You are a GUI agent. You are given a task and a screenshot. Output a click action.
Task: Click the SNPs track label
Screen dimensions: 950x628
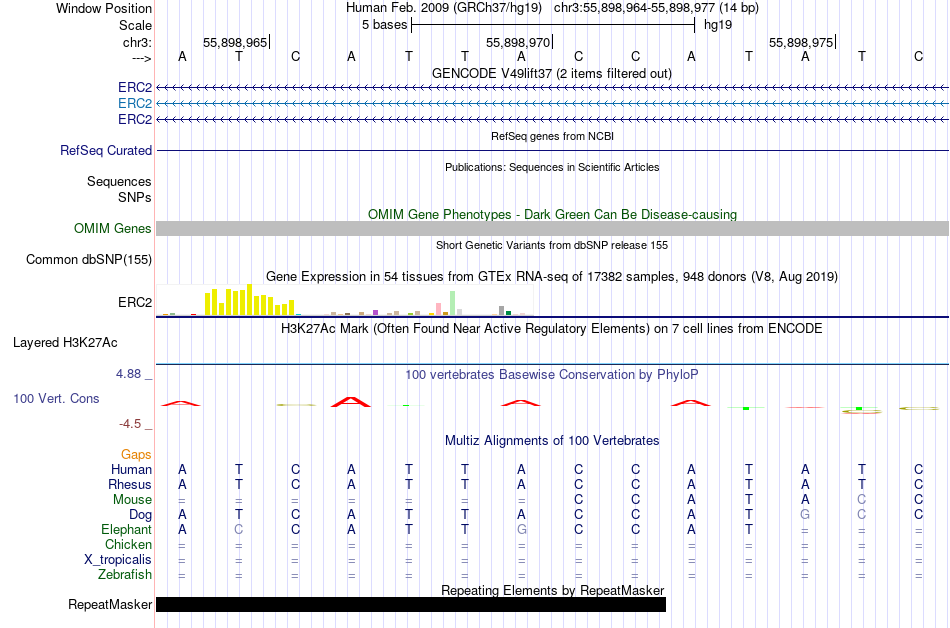pos(135,197)
